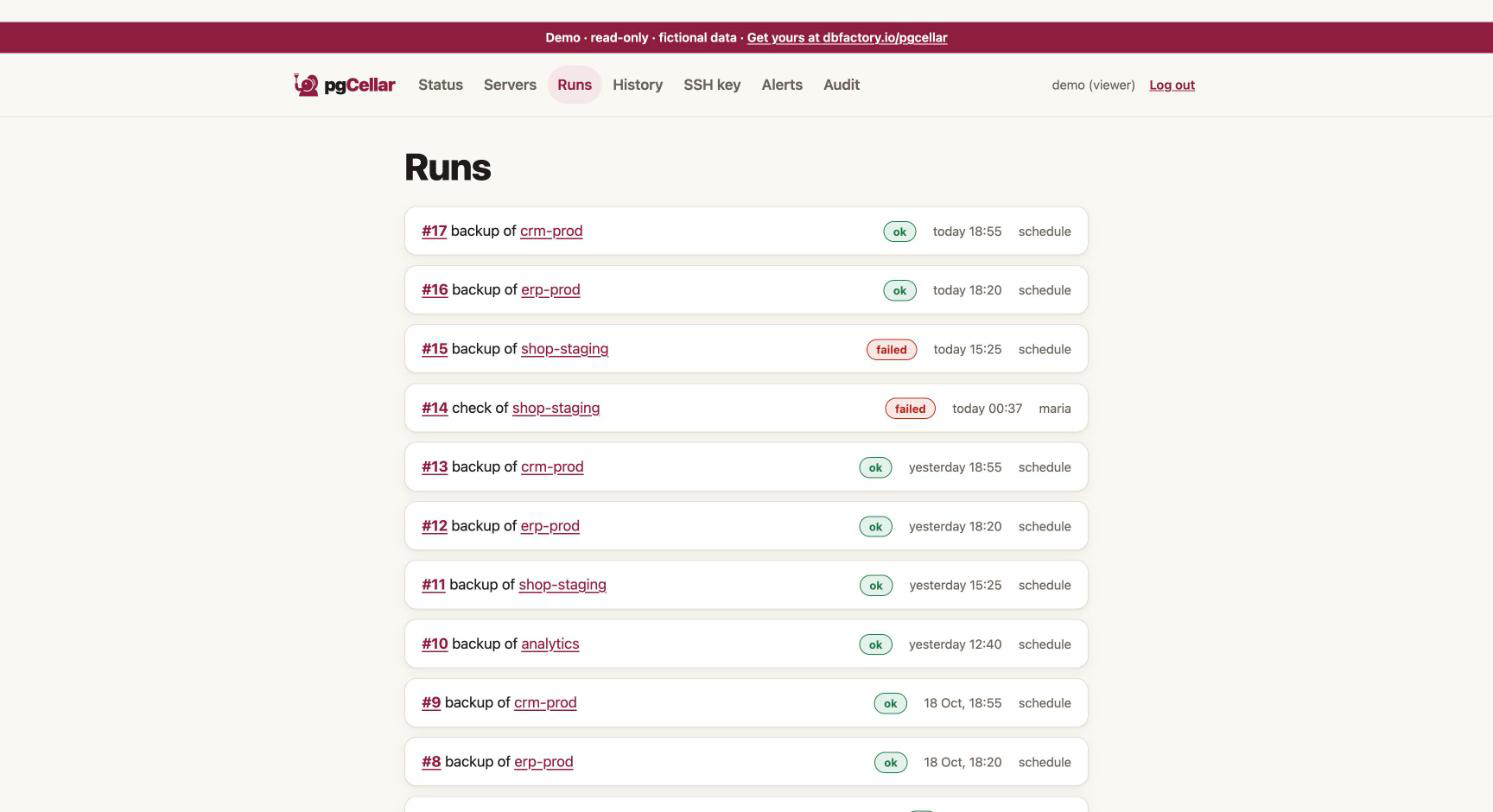1493x812 pixels.
Task: Click the "today 00:37" timestamp
Action: [987, 409]
